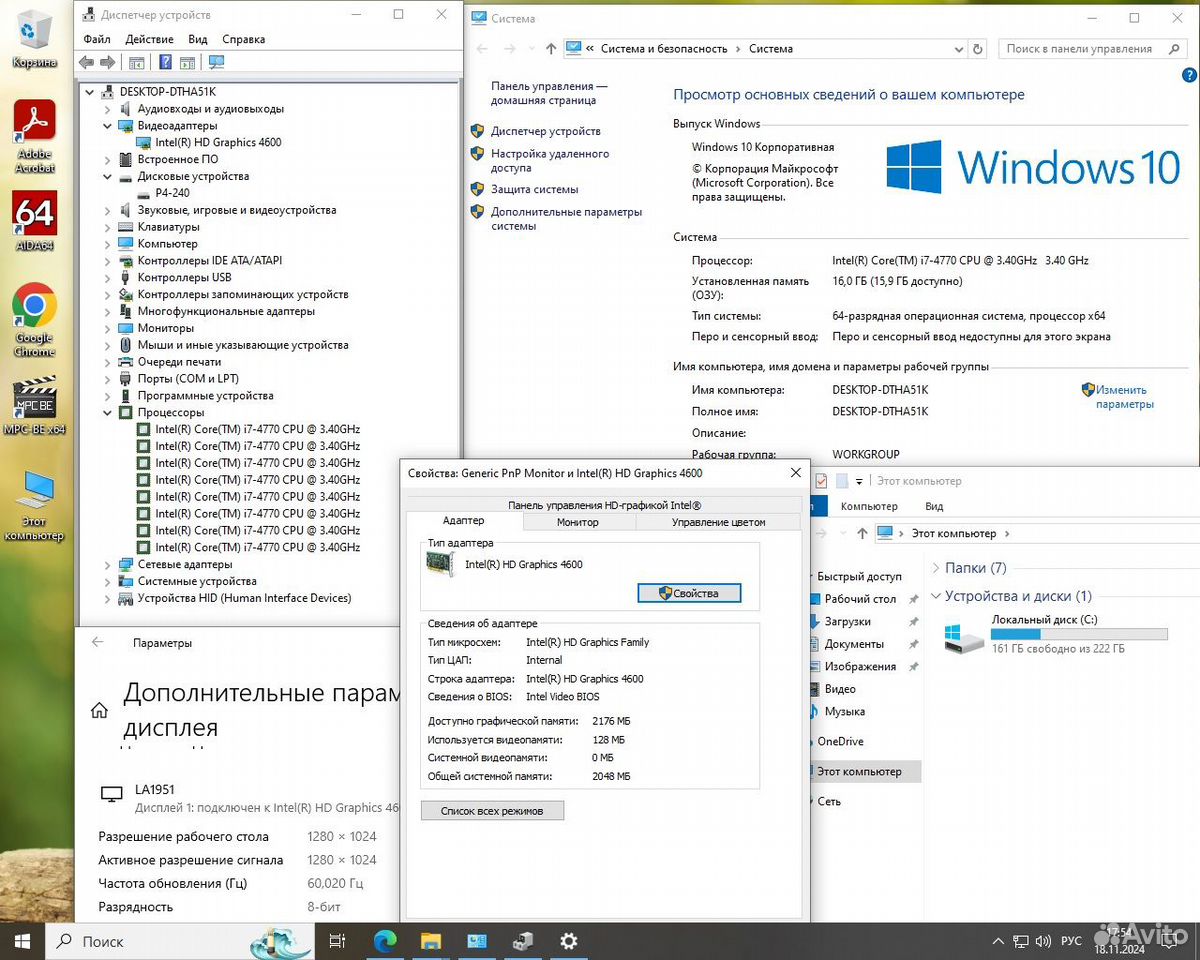Click РУС language indicator in the tray

point(1071,941)
